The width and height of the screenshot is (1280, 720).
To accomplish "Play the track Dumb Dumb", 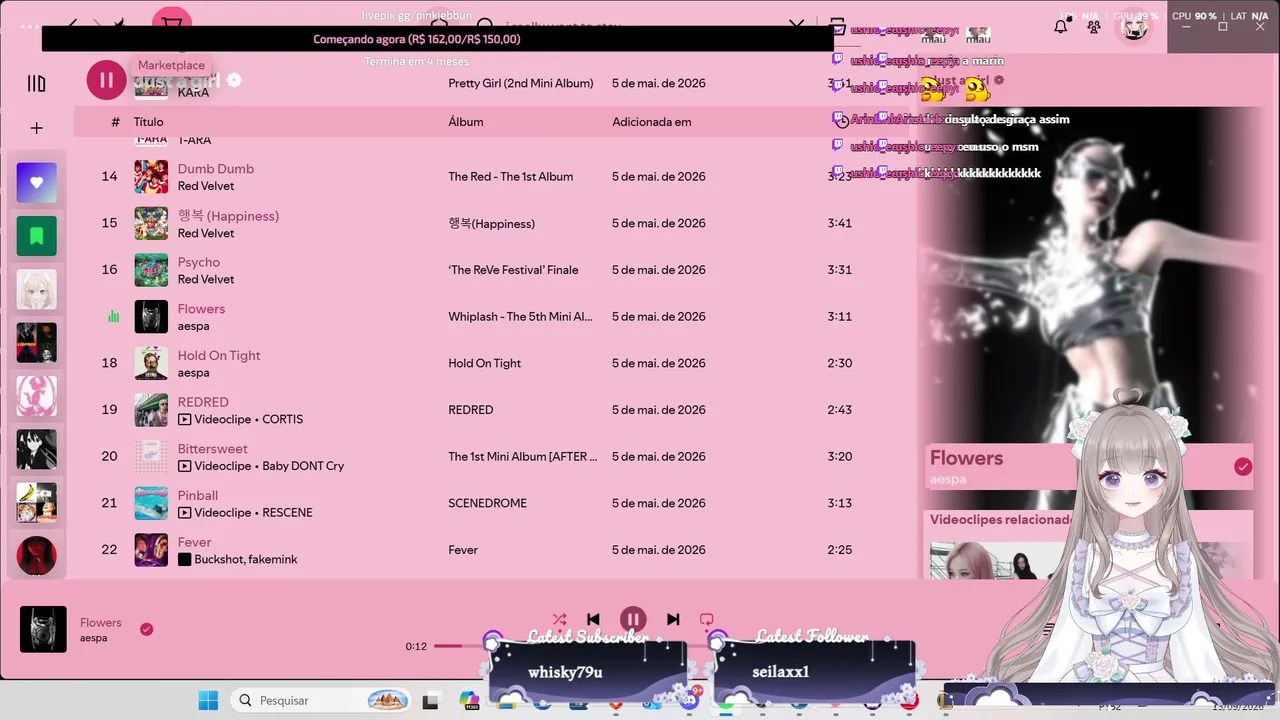I will coord(216,169).
